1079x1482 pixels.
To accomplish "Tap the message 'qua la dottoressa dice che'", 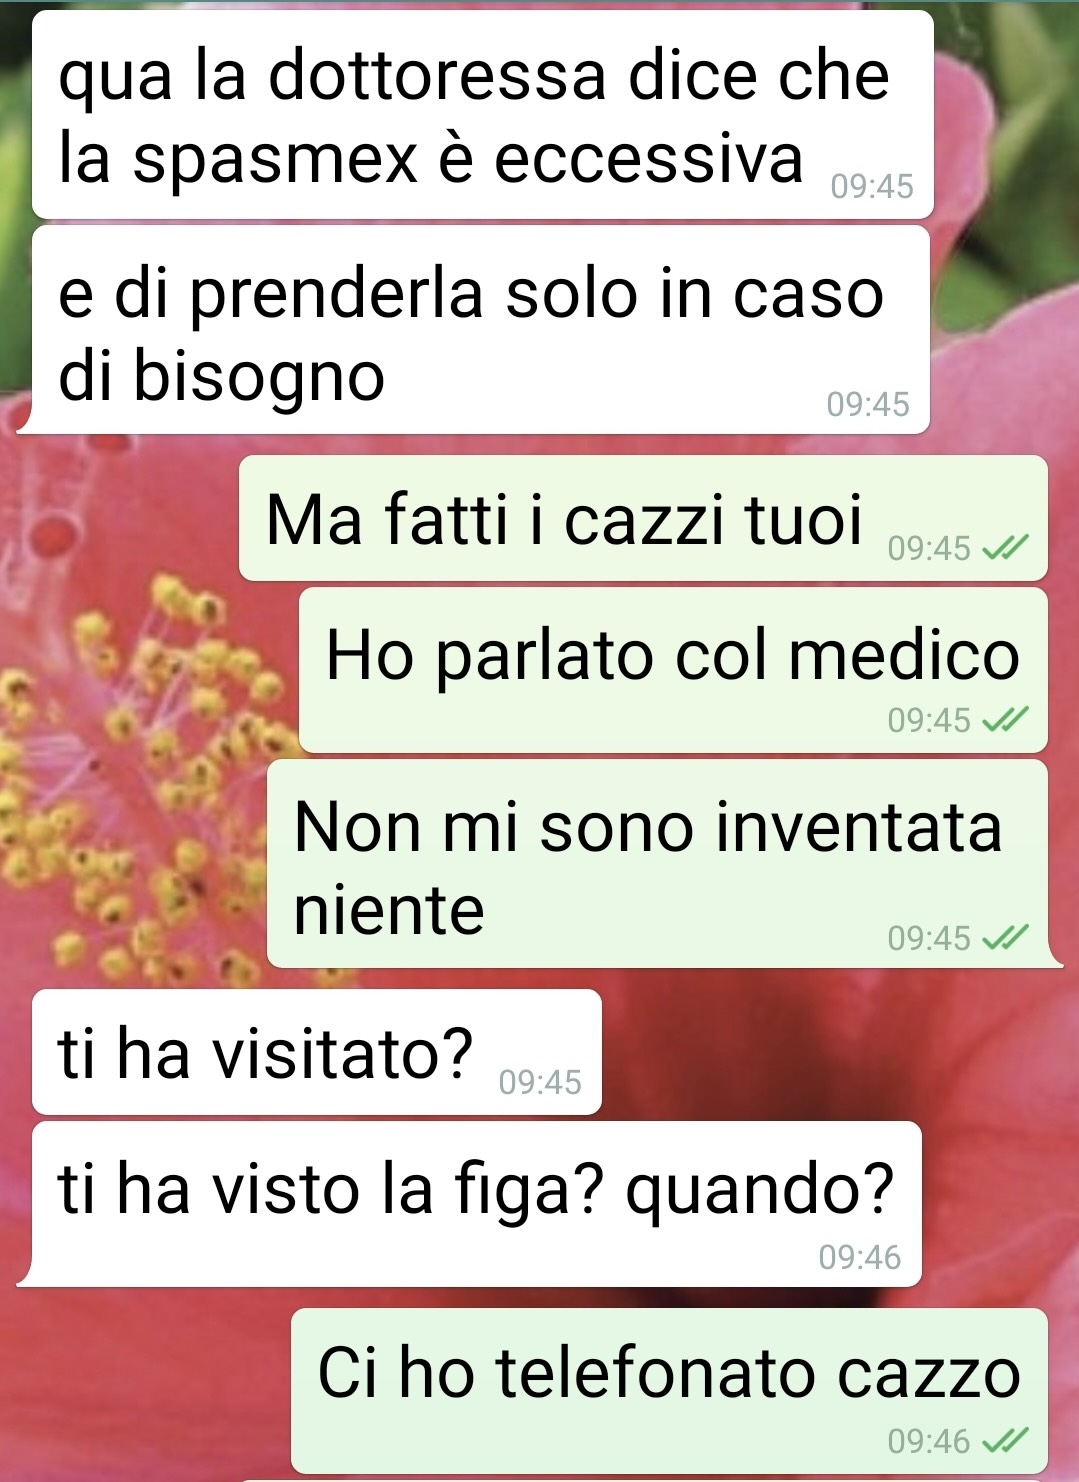I will pyautogui.click(x=482, y=114).
